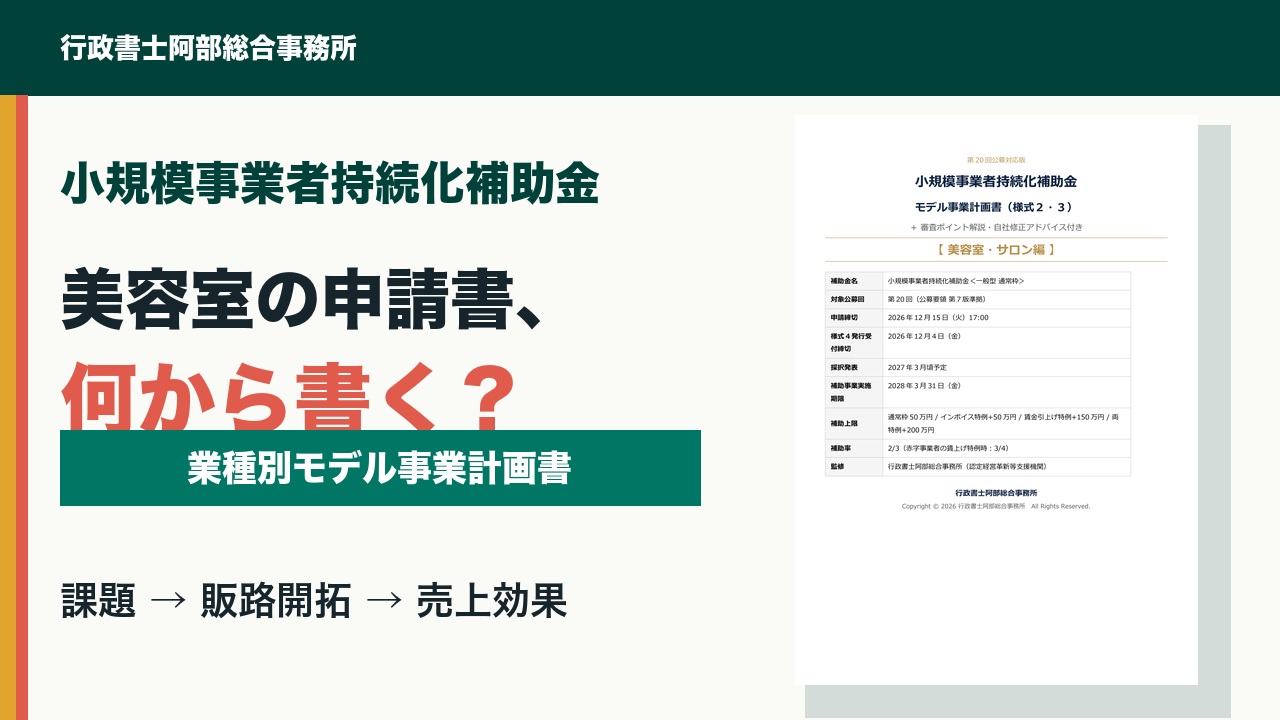The width and height of the screenshot is (1280, 720).
Task: Click the '補助金名' table row label
Action: (844, 281)
